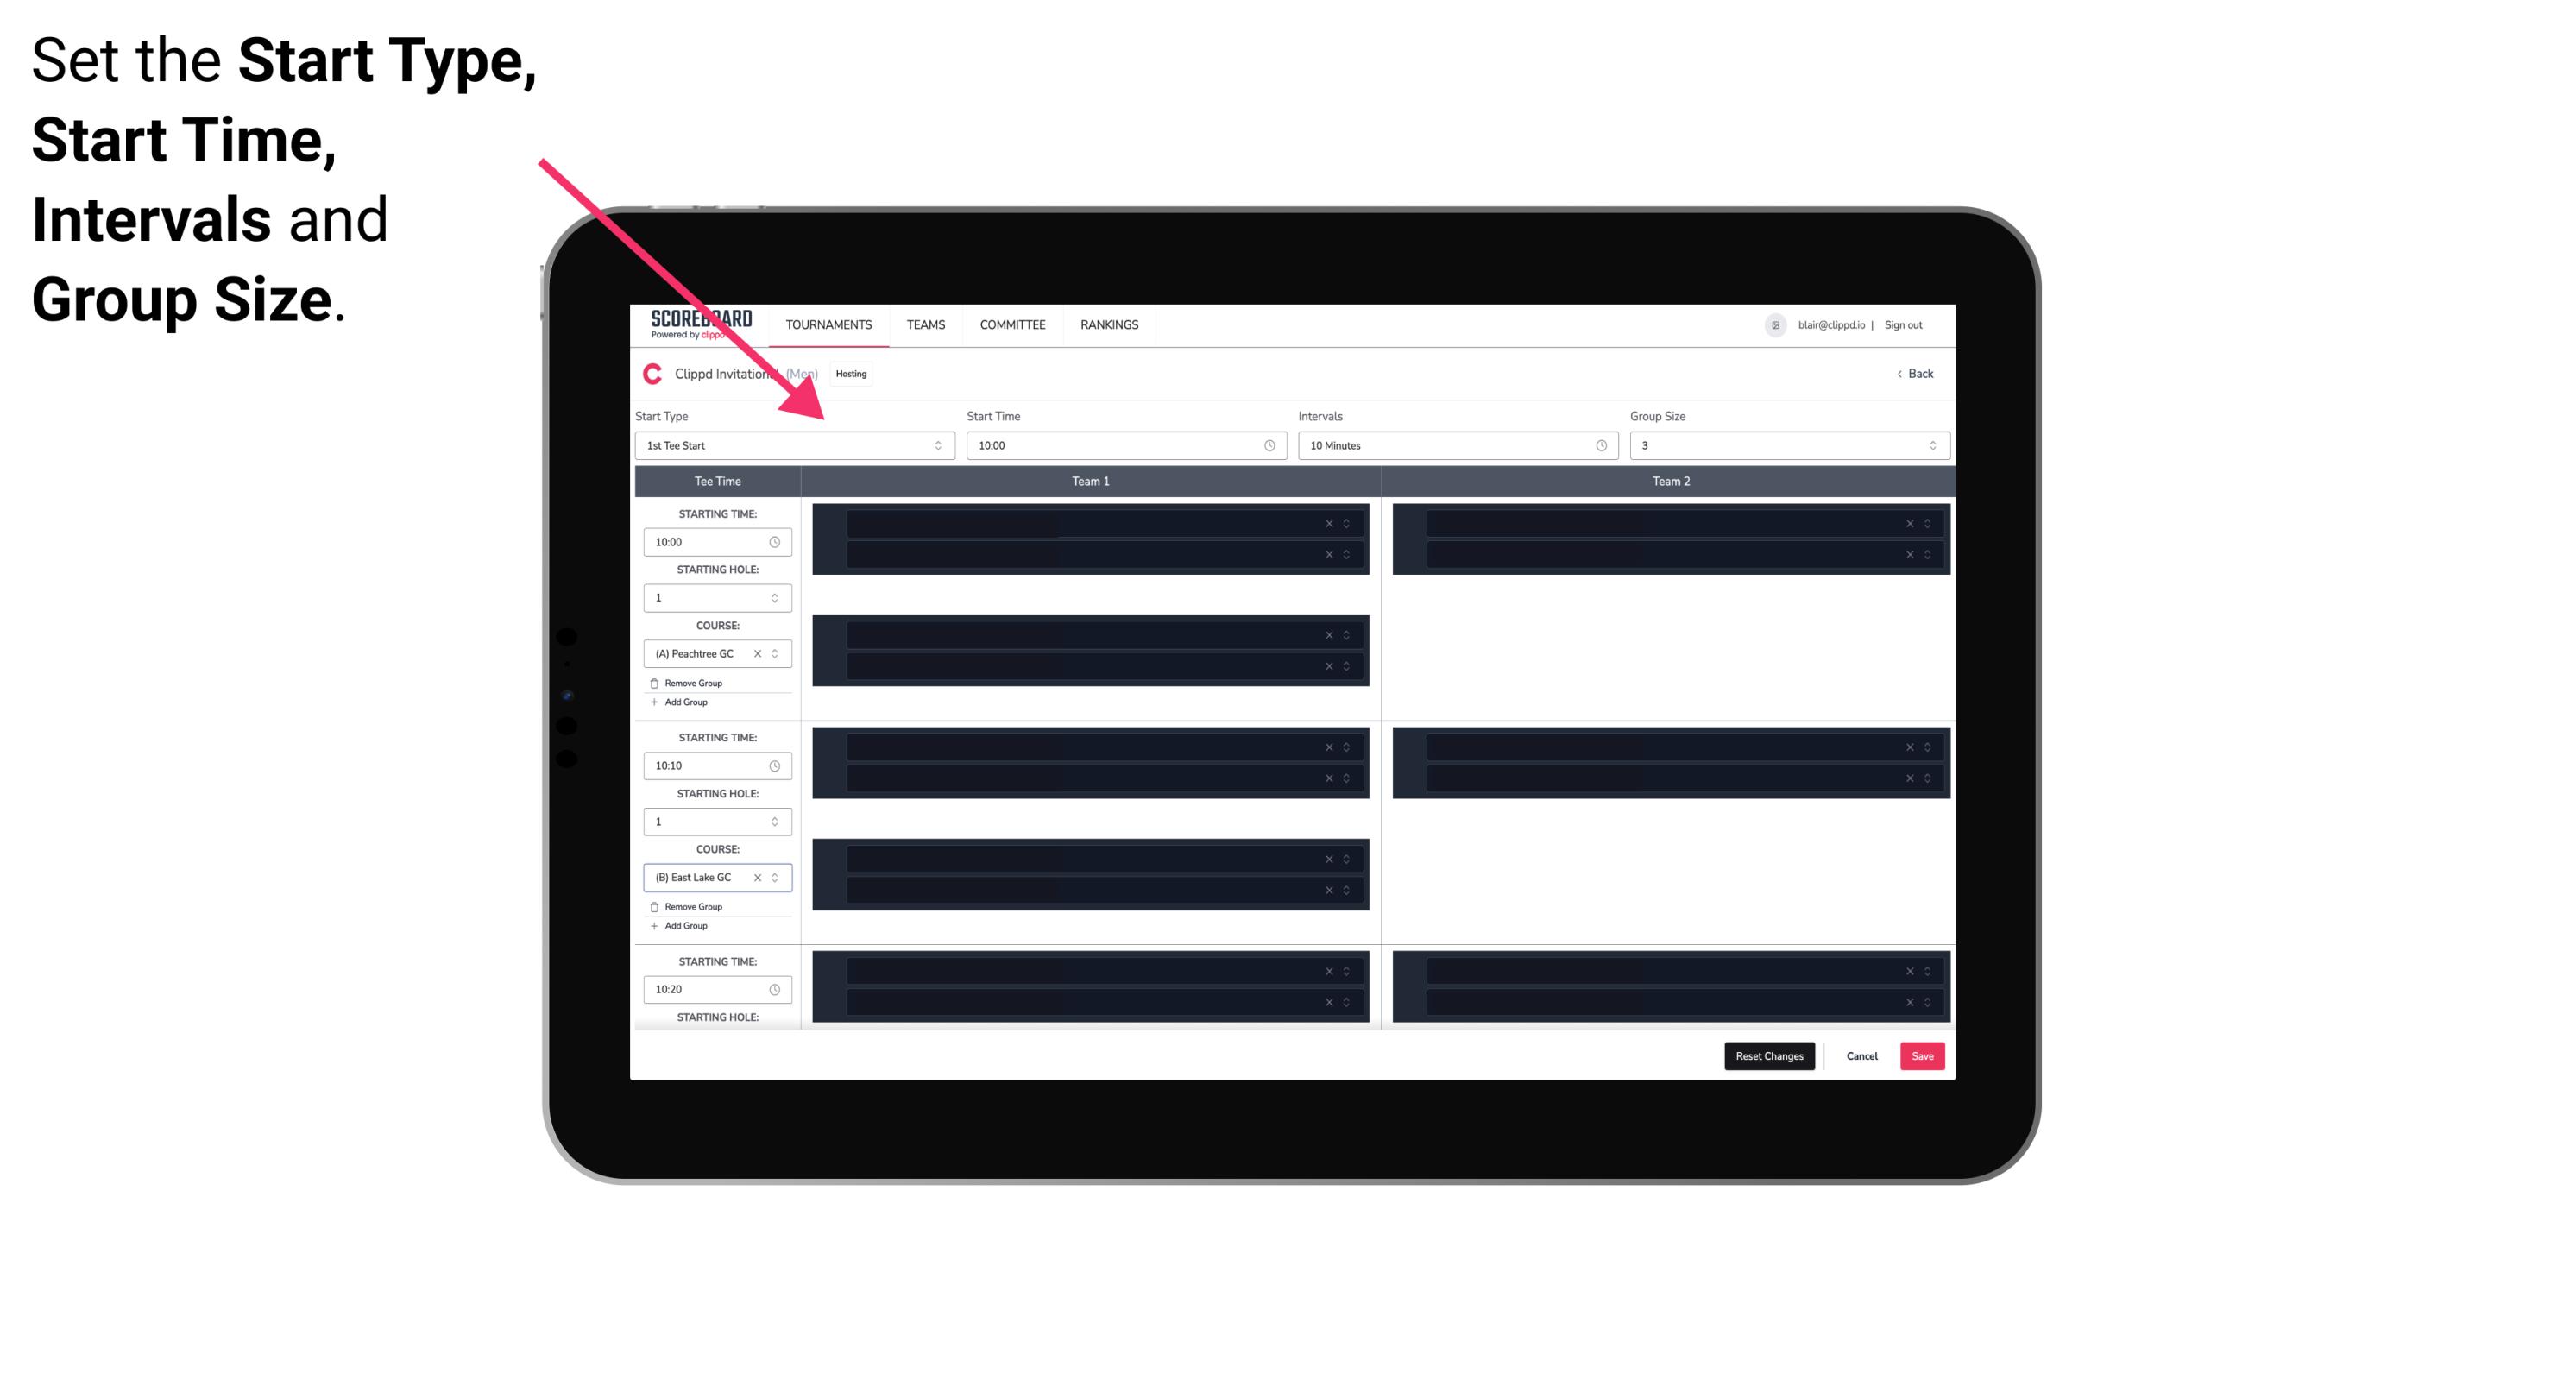Click the Reset Changes button
The height and width of the screenshot is (1386, 2576).
[1769, 1055]
